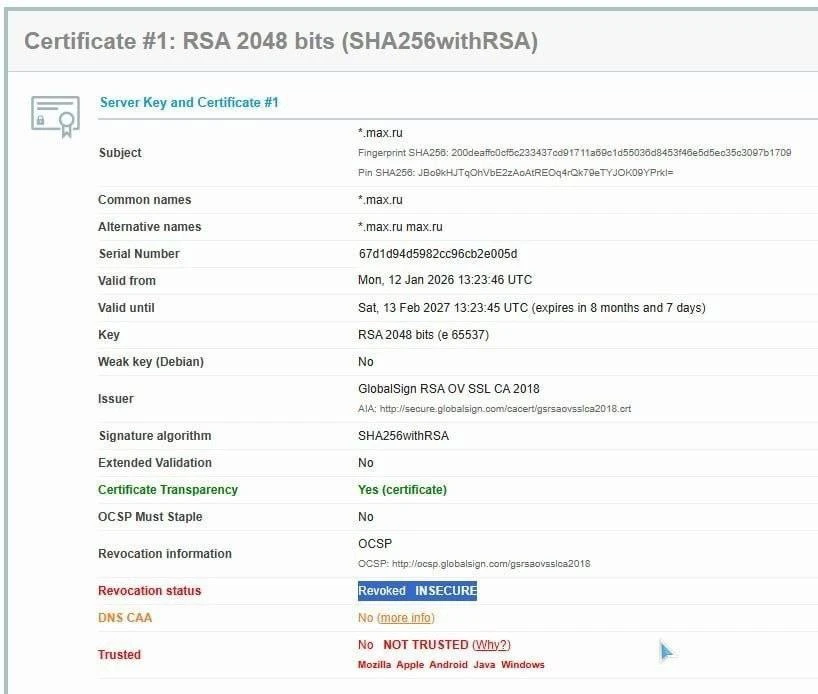
Task: Click the Pin SHA256 value text
Action: point(515,173)
